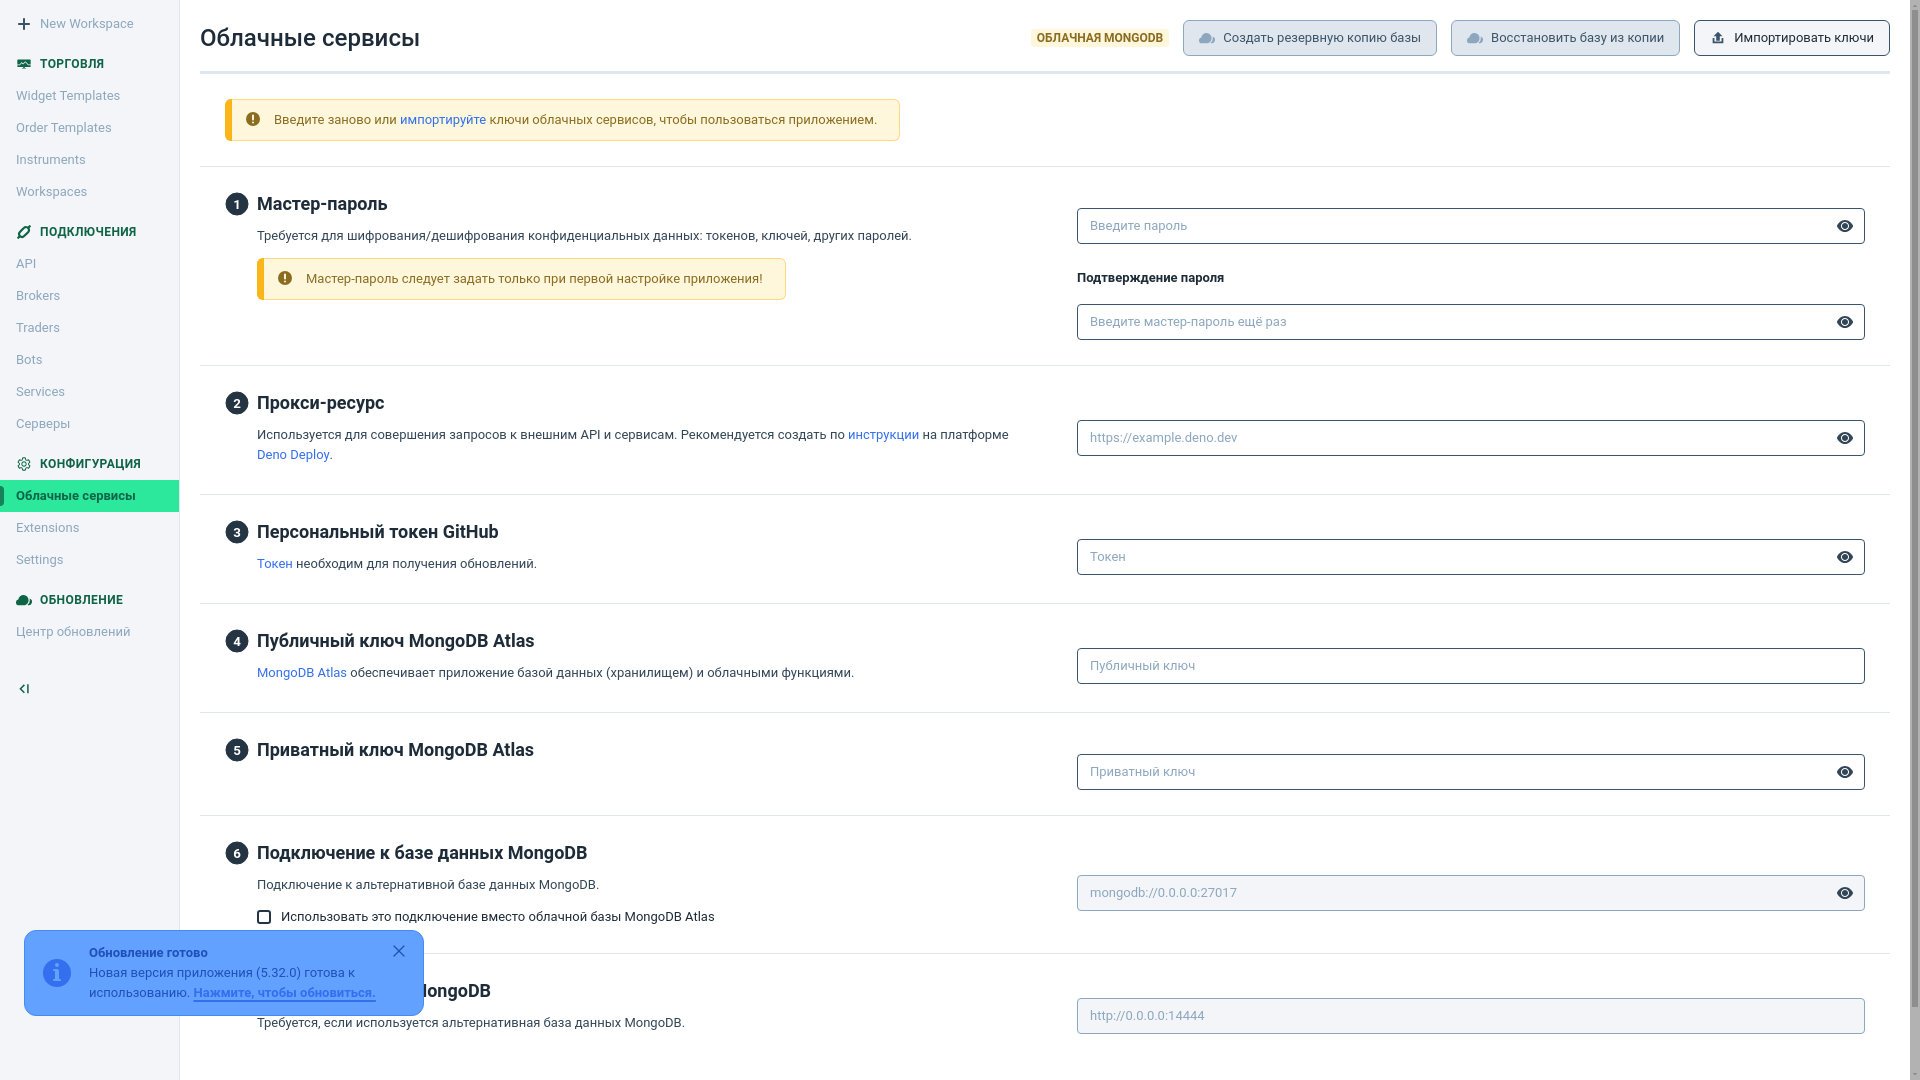Click the plus icon next to New Workspace
Screen dimensions: 1920x1080
[x=24, y=24]
